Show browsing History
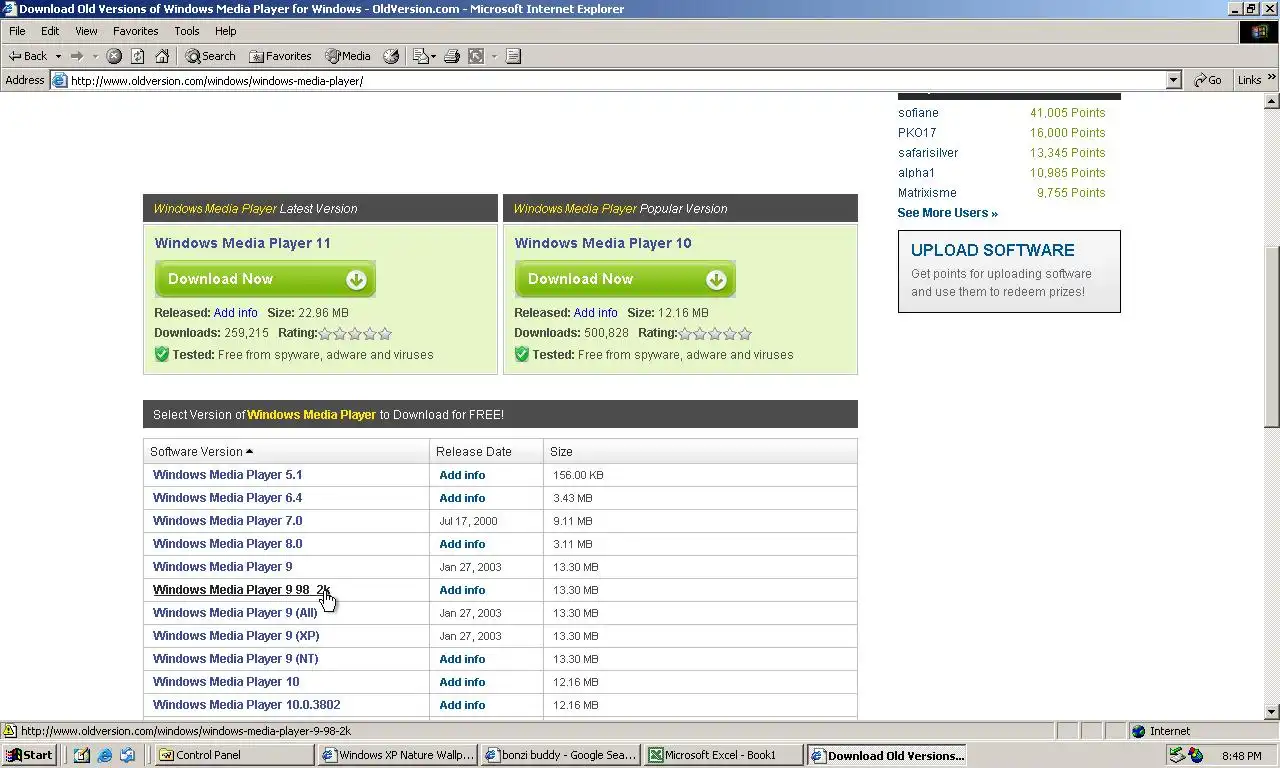Image resolution: width=1280 pixels, height=768 pixels. [x=391, y=56]
